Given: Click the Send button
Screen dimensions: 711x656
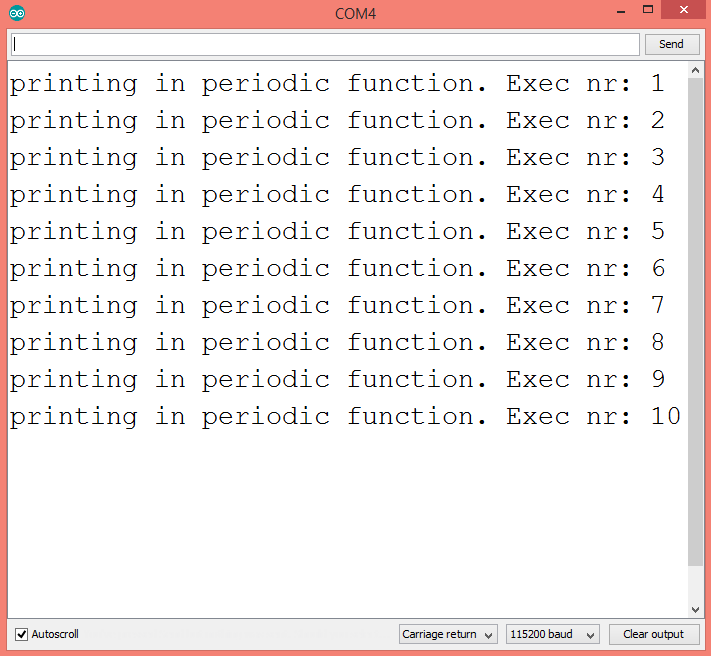Looking at the screenshot, I should pyautogui.click(x=672, y=44).
